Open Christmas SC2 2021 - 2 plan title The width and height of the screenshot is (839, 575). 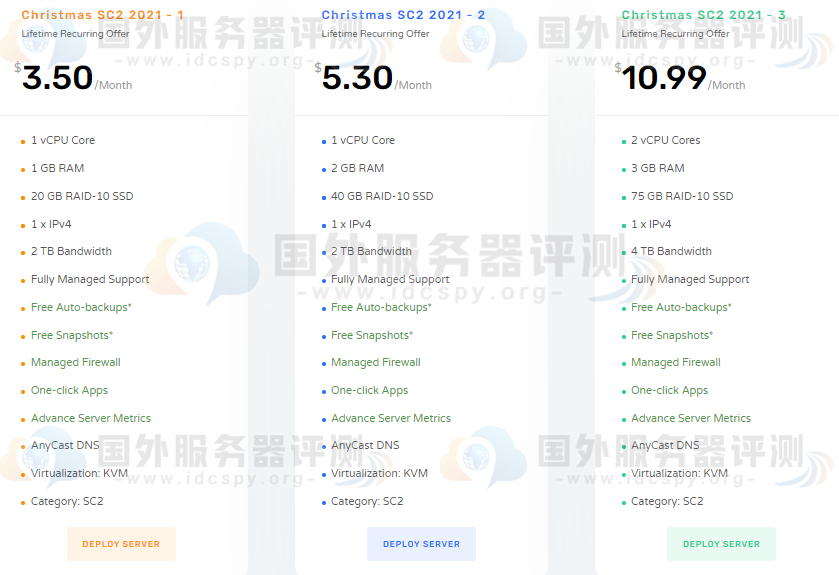(403, 15)
